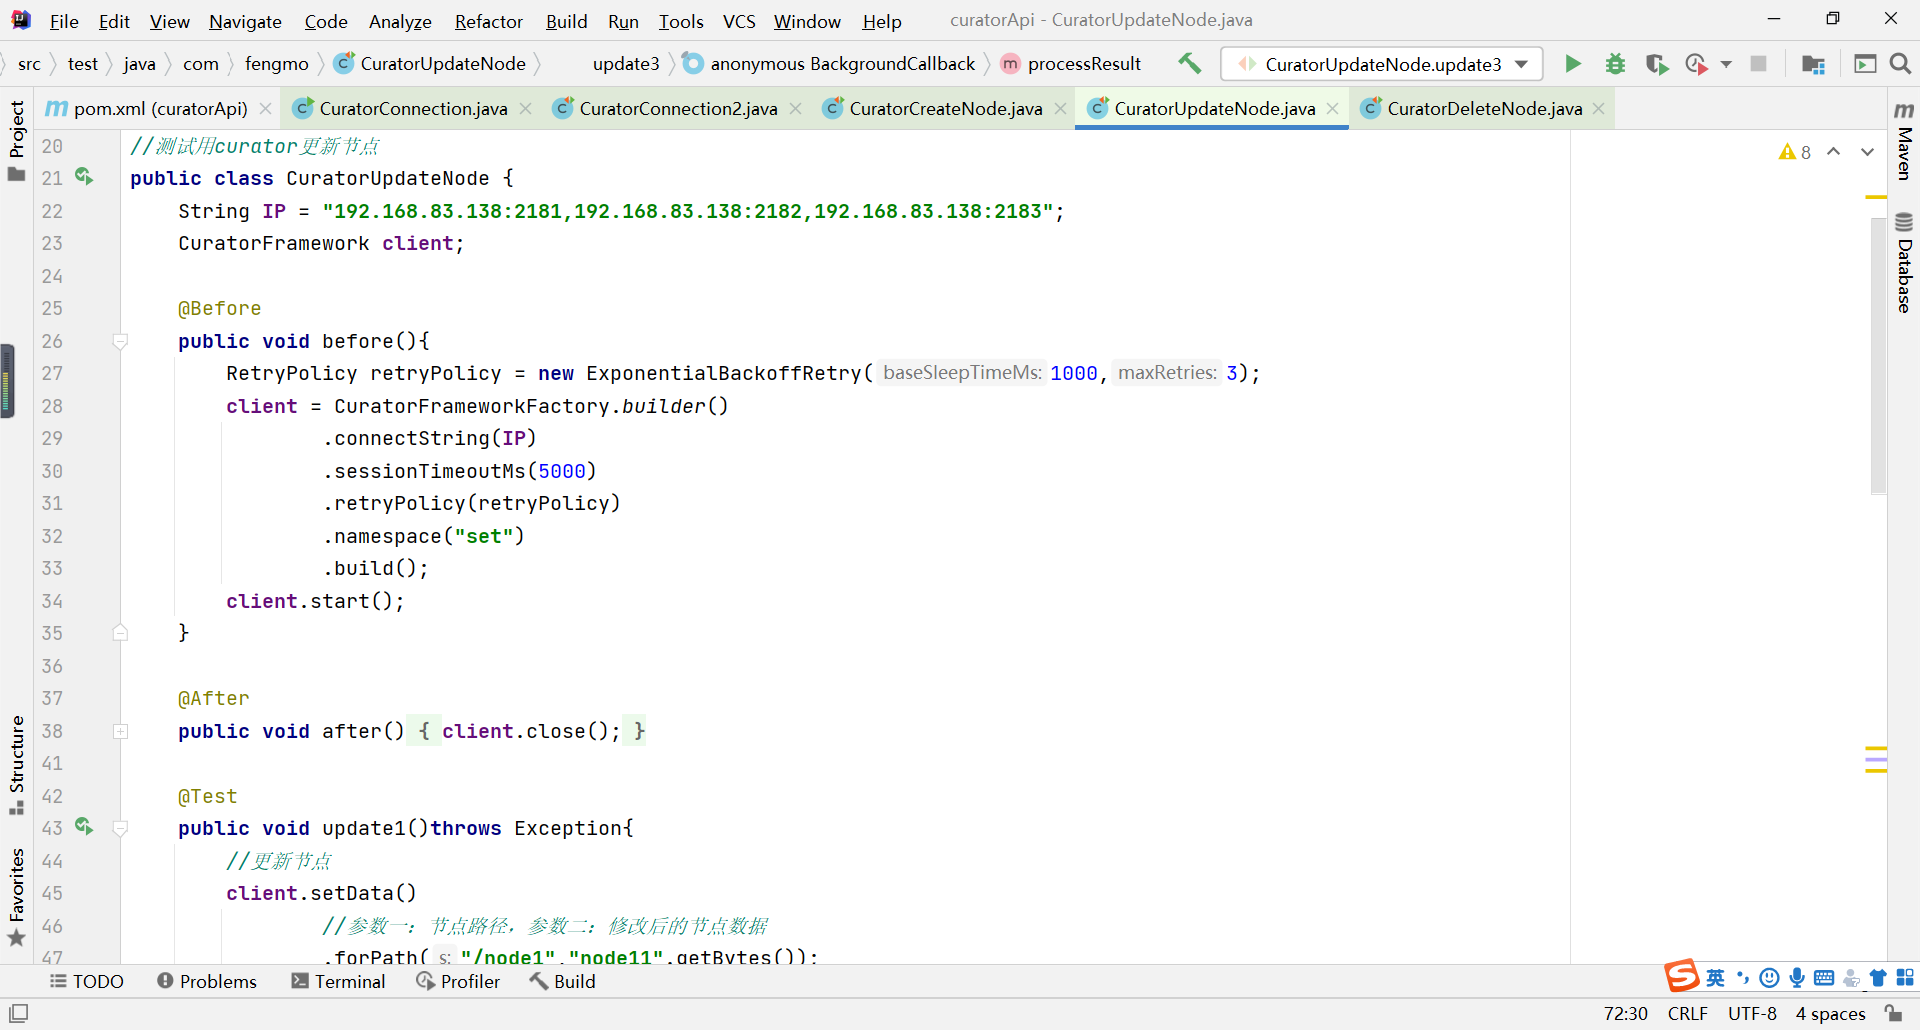Switch to CuratorCreateNode.java tab
Image resolution: width=1920 pixels, height=1030 pixels.
coord(945,108)
